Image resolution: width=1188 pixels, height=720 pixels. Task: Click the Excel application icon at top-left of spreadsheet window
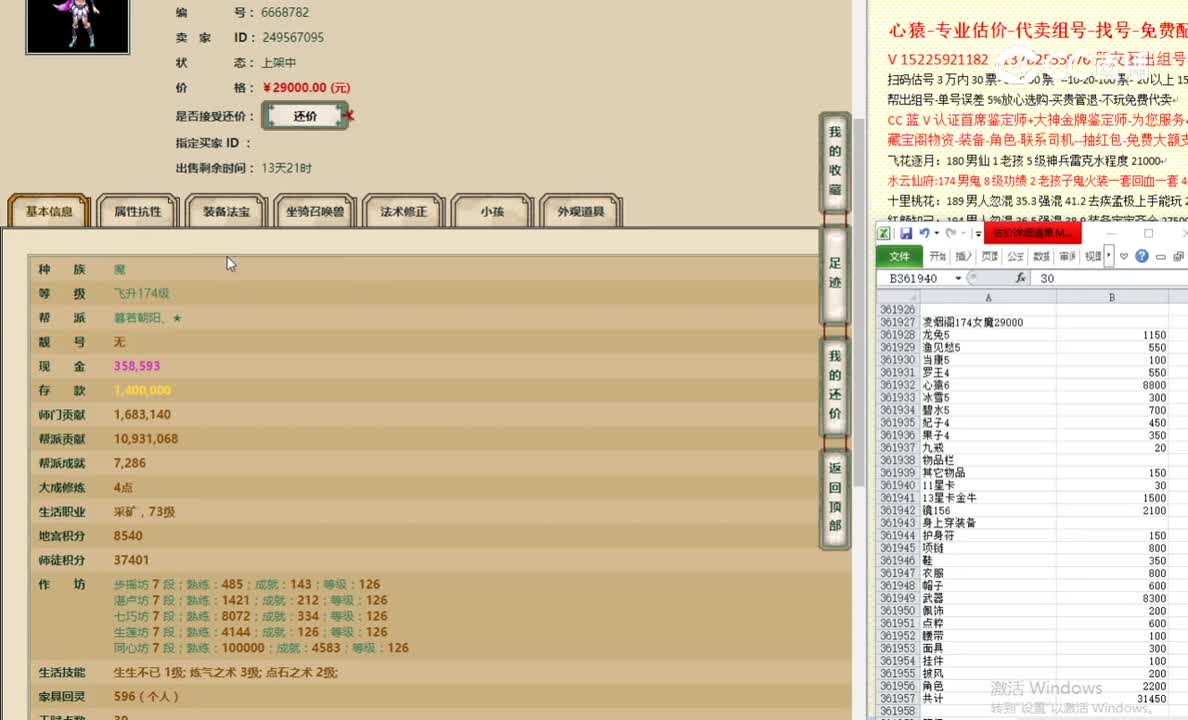point(885,233)
